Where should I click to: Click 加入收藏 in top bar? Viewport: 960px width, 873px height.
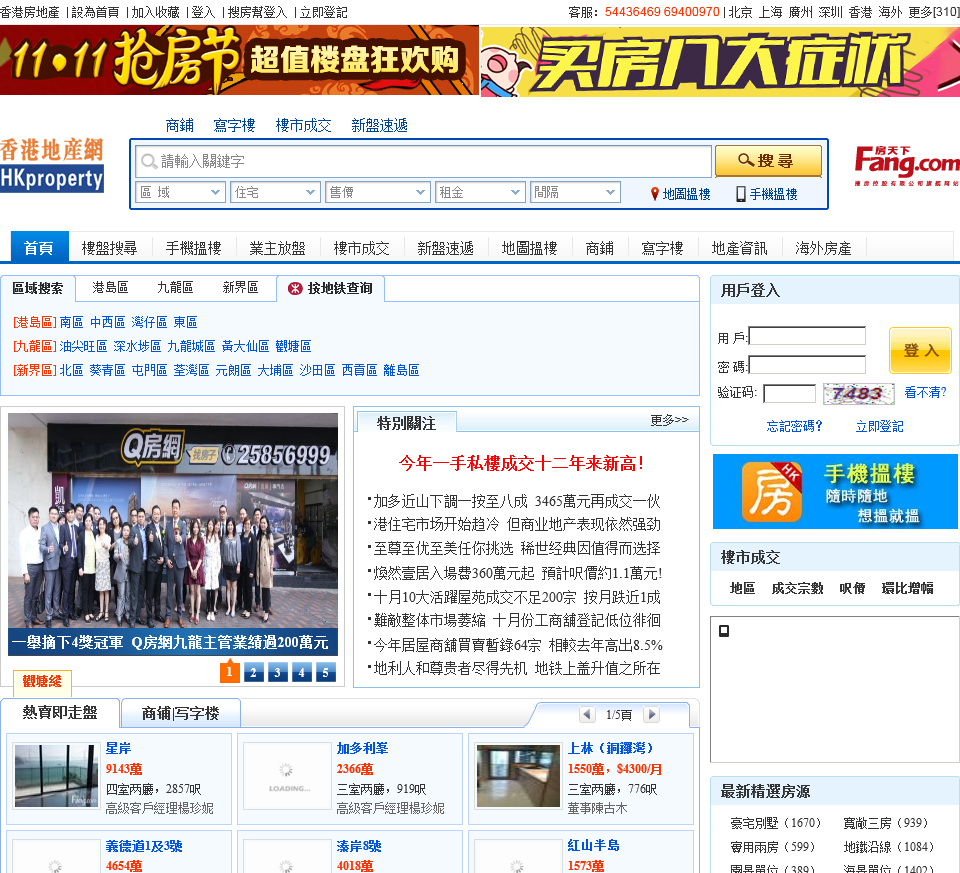[x=156, y=12]
